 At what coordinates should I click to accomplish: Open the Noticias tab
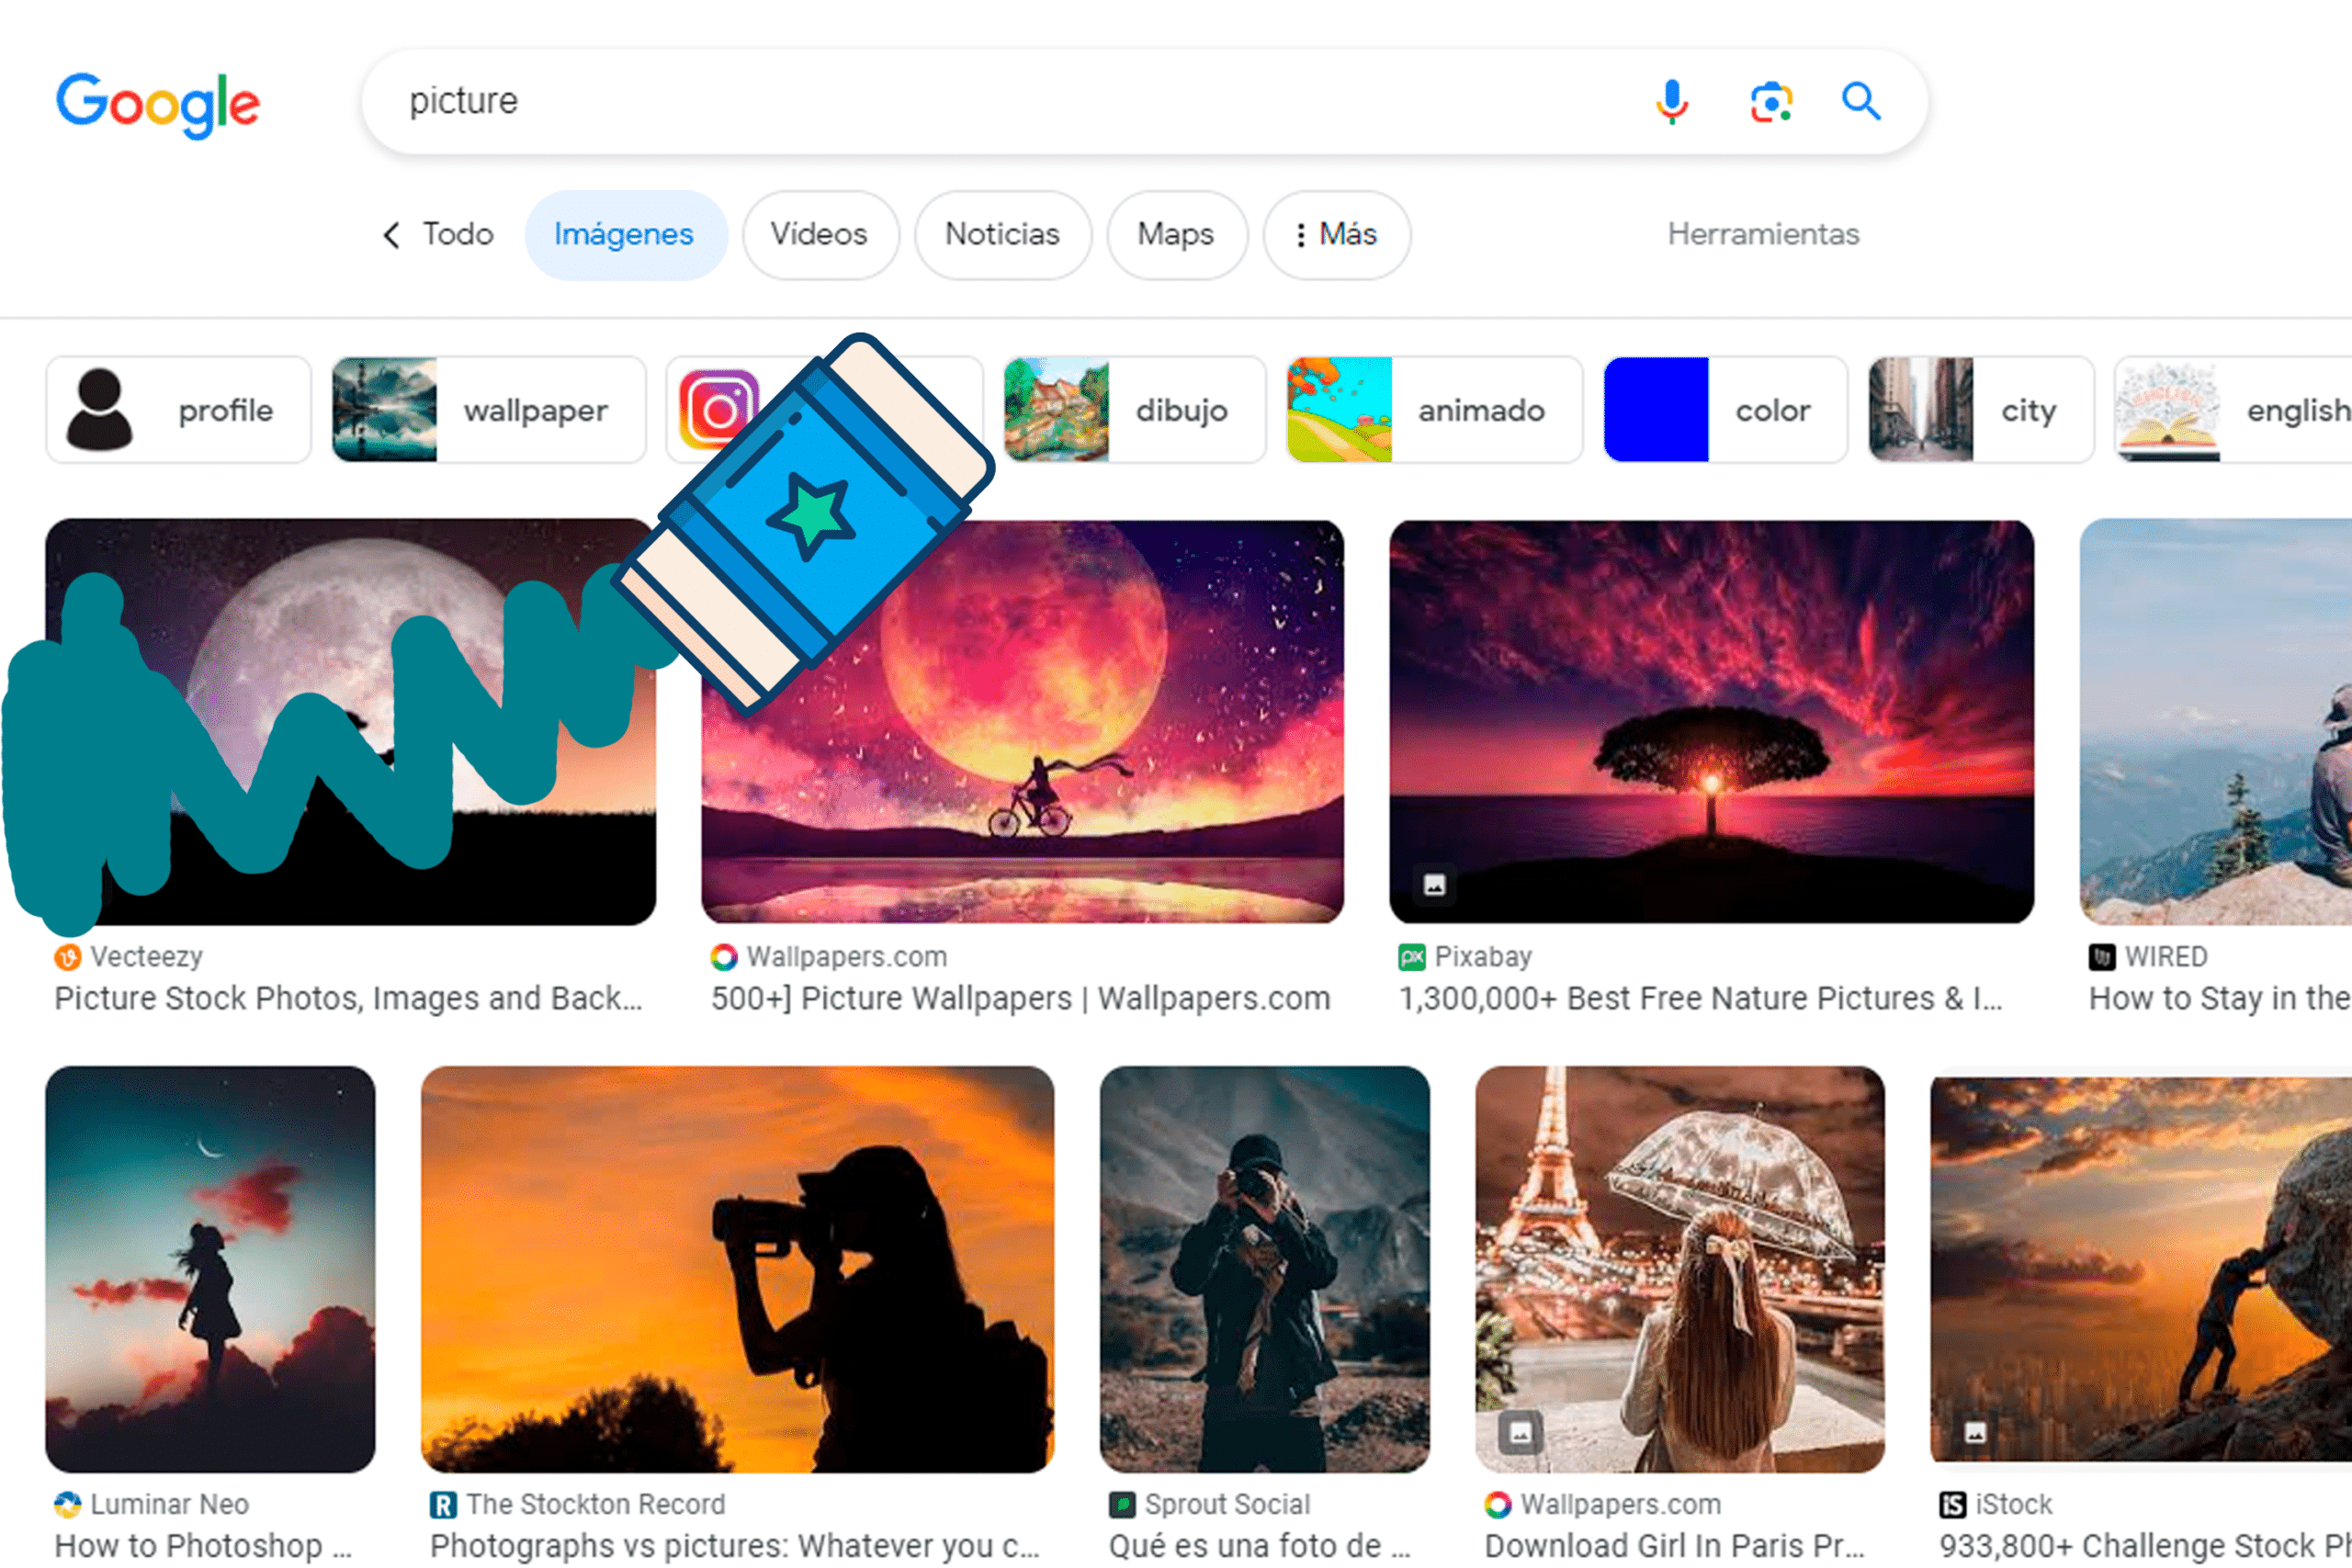pyautogui.click(x=1003, y=235)
